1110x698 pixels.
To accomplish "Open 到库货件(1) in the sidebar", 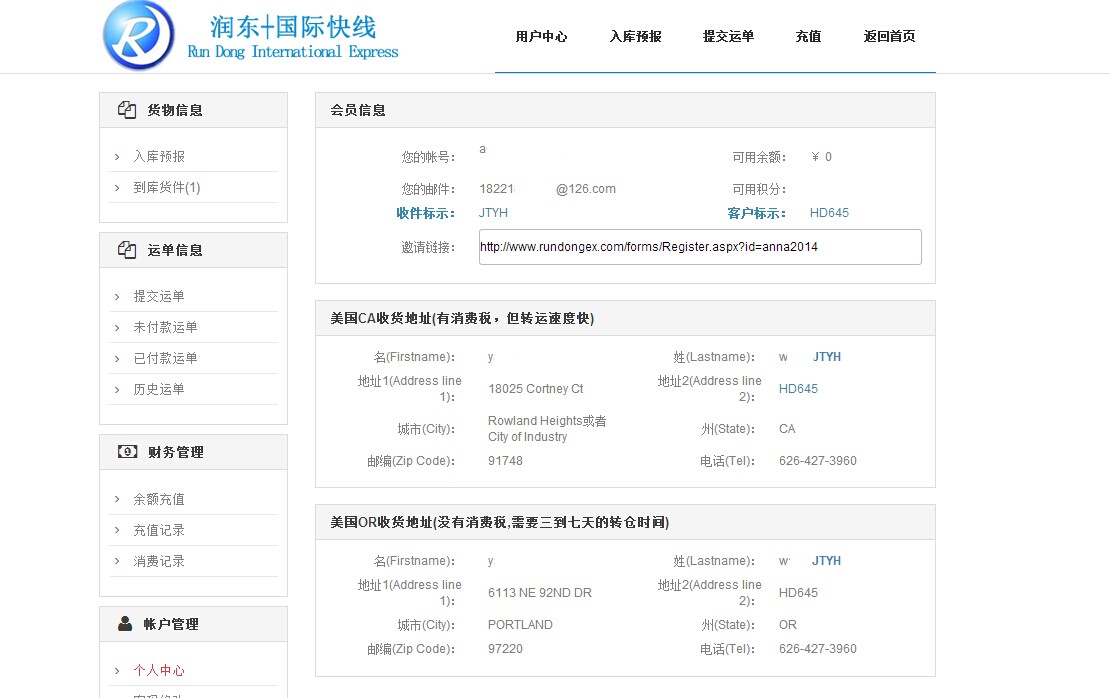I will pyautogui.click(x=167, y=188).
